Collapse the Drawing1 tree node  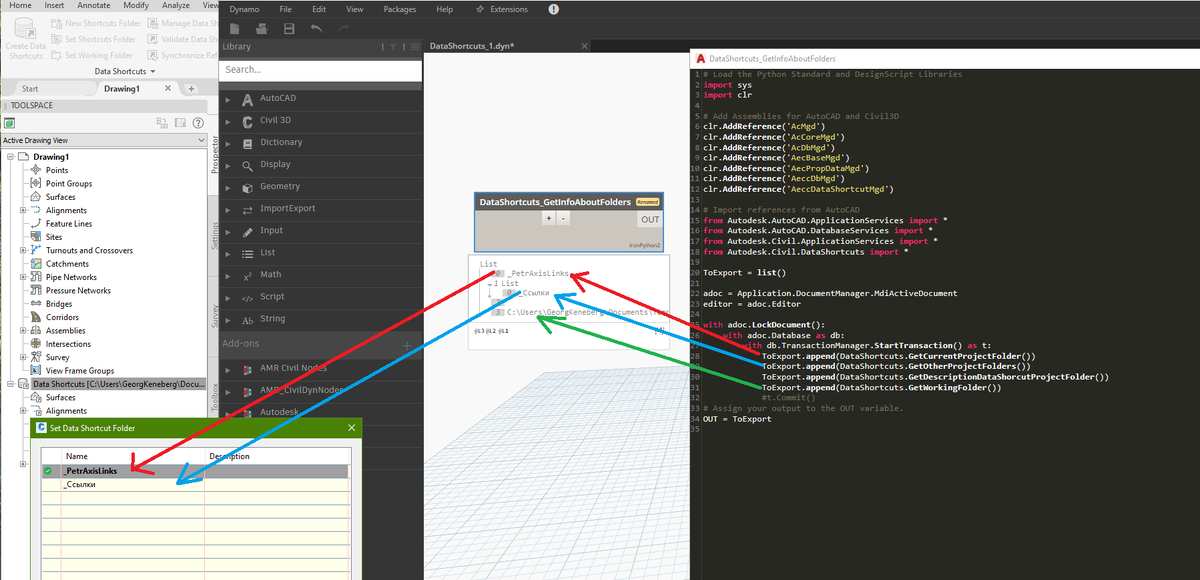[x=10, y=157]
